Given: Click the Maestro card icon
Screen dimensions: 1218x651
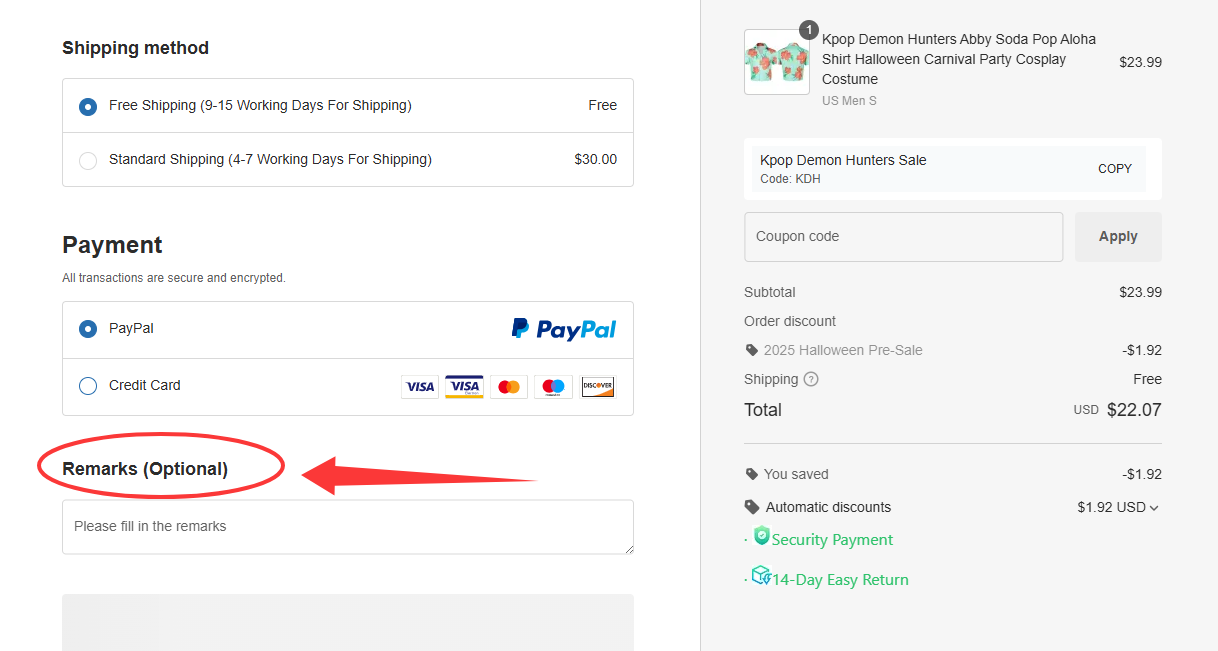Looking at the screenshot, I should 553,387.
